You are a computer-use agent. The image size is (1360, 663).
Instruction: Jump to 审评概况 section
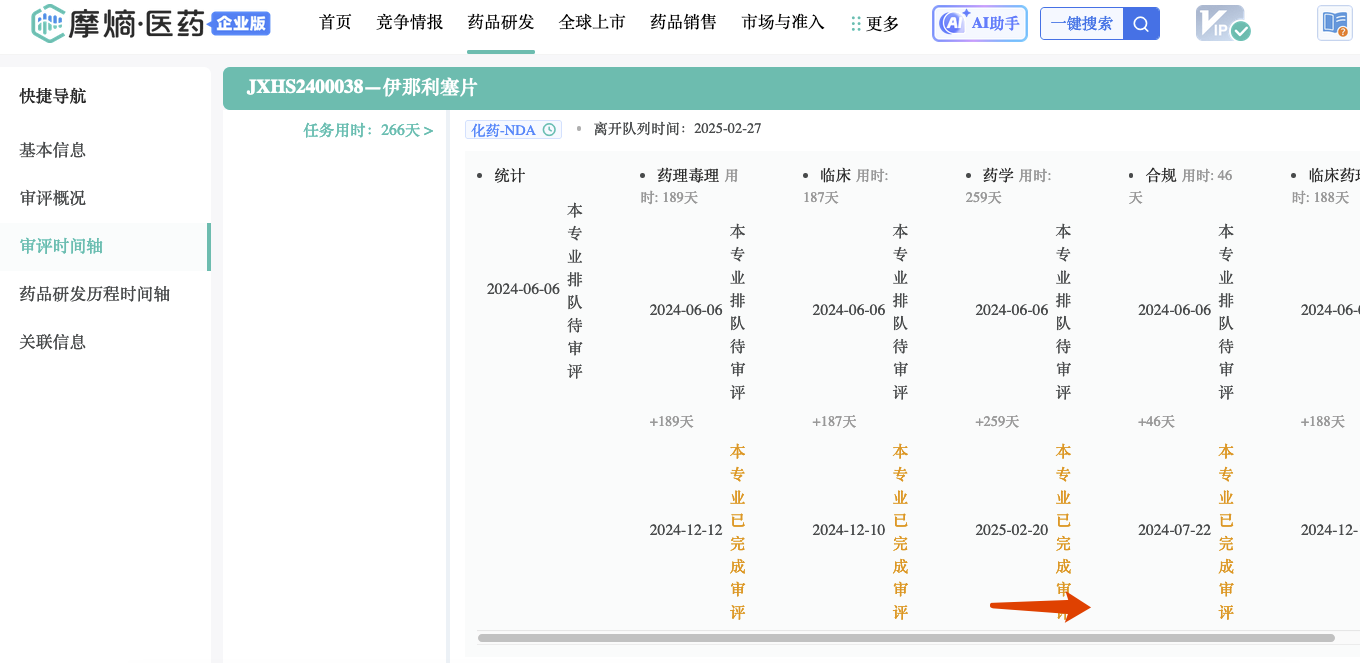point(53,198)
